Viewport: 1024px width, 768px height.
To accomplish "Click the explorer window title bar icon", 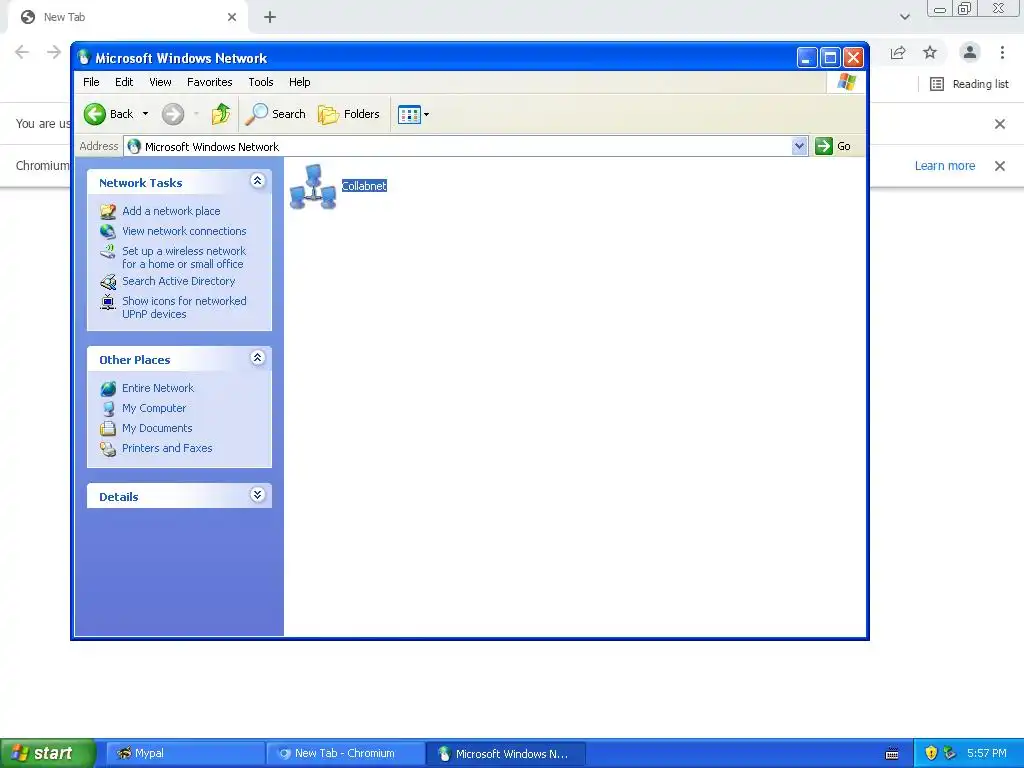I will point(84,57).
